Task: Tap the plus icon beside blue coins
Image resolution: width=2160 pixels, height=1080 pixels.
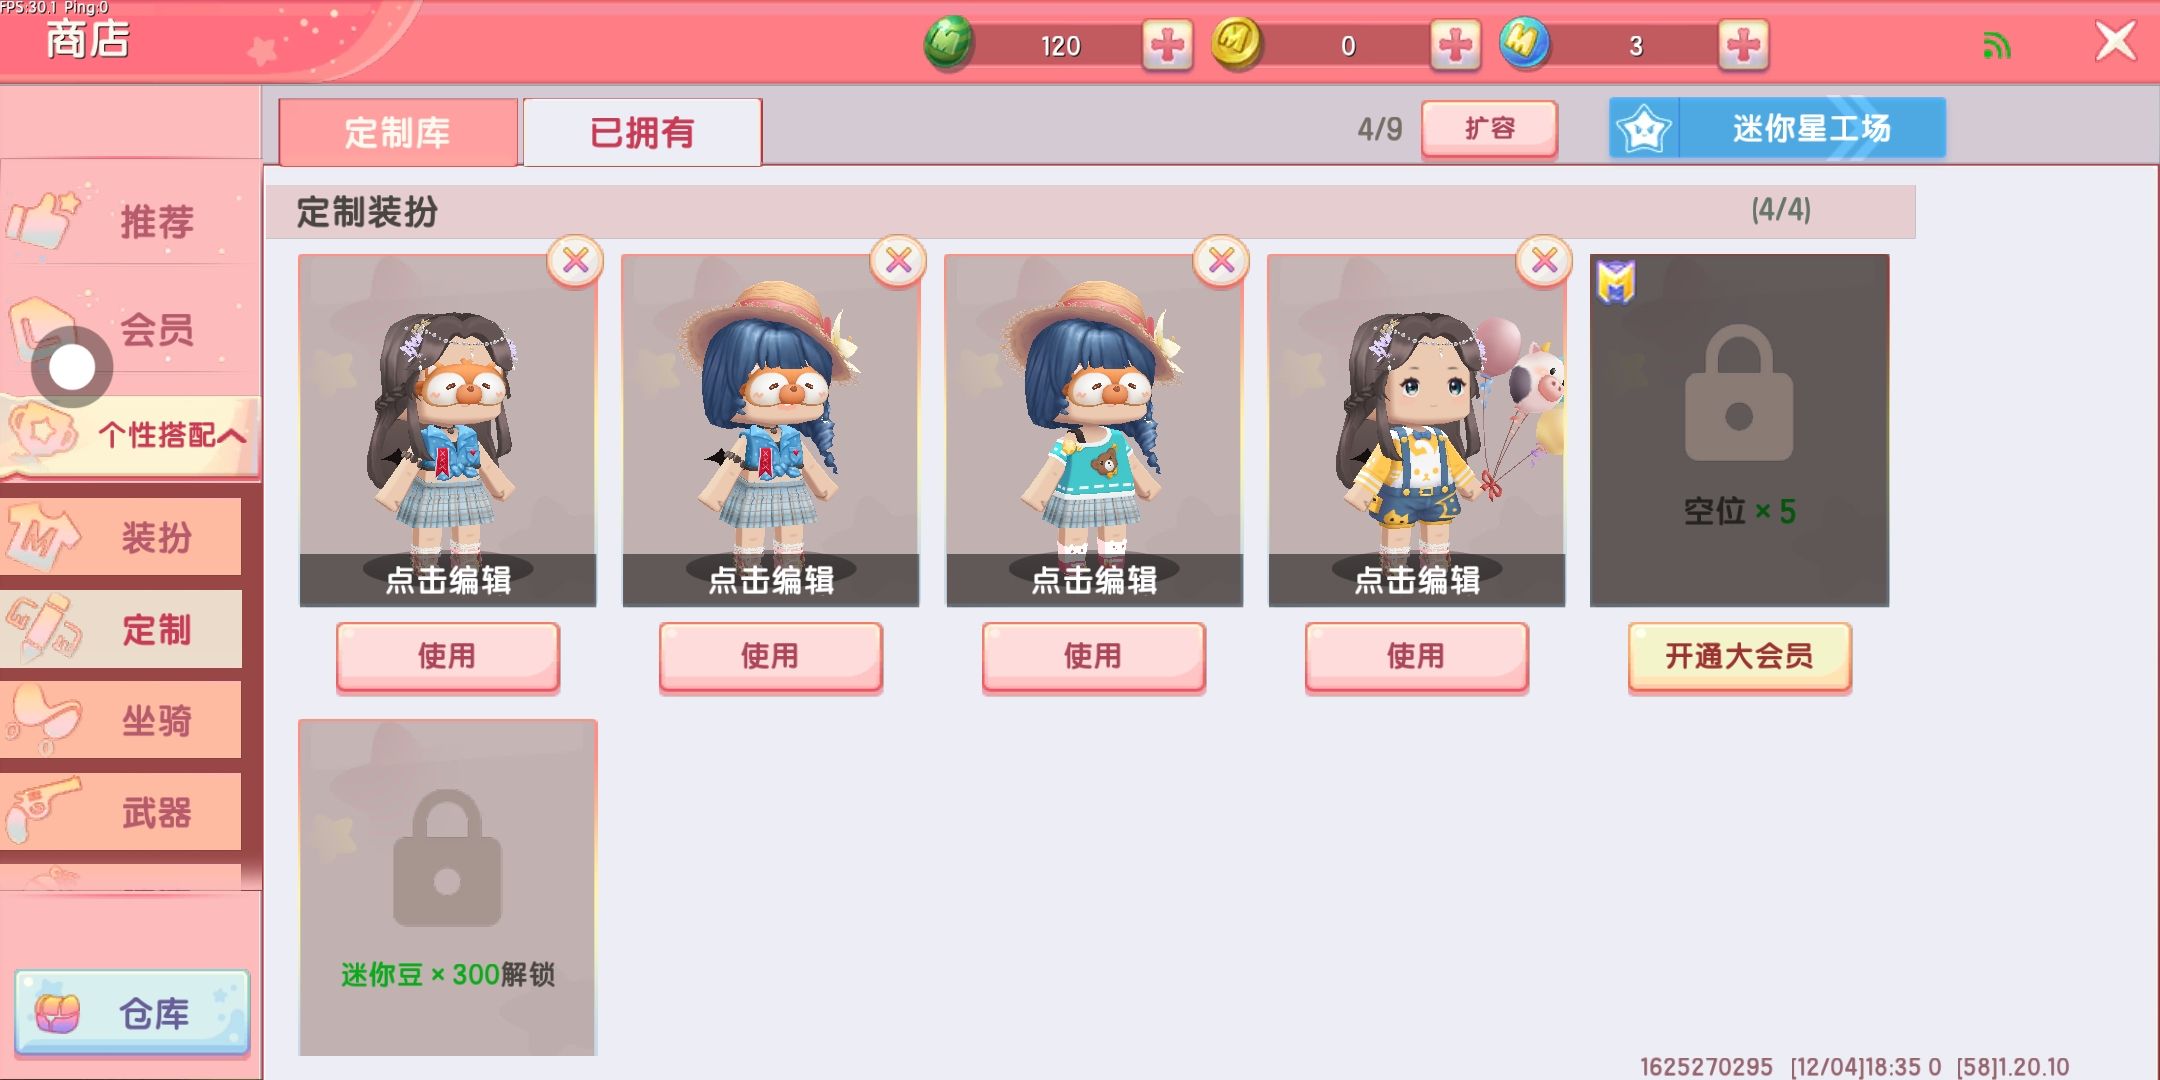Action: point(1743,45)
